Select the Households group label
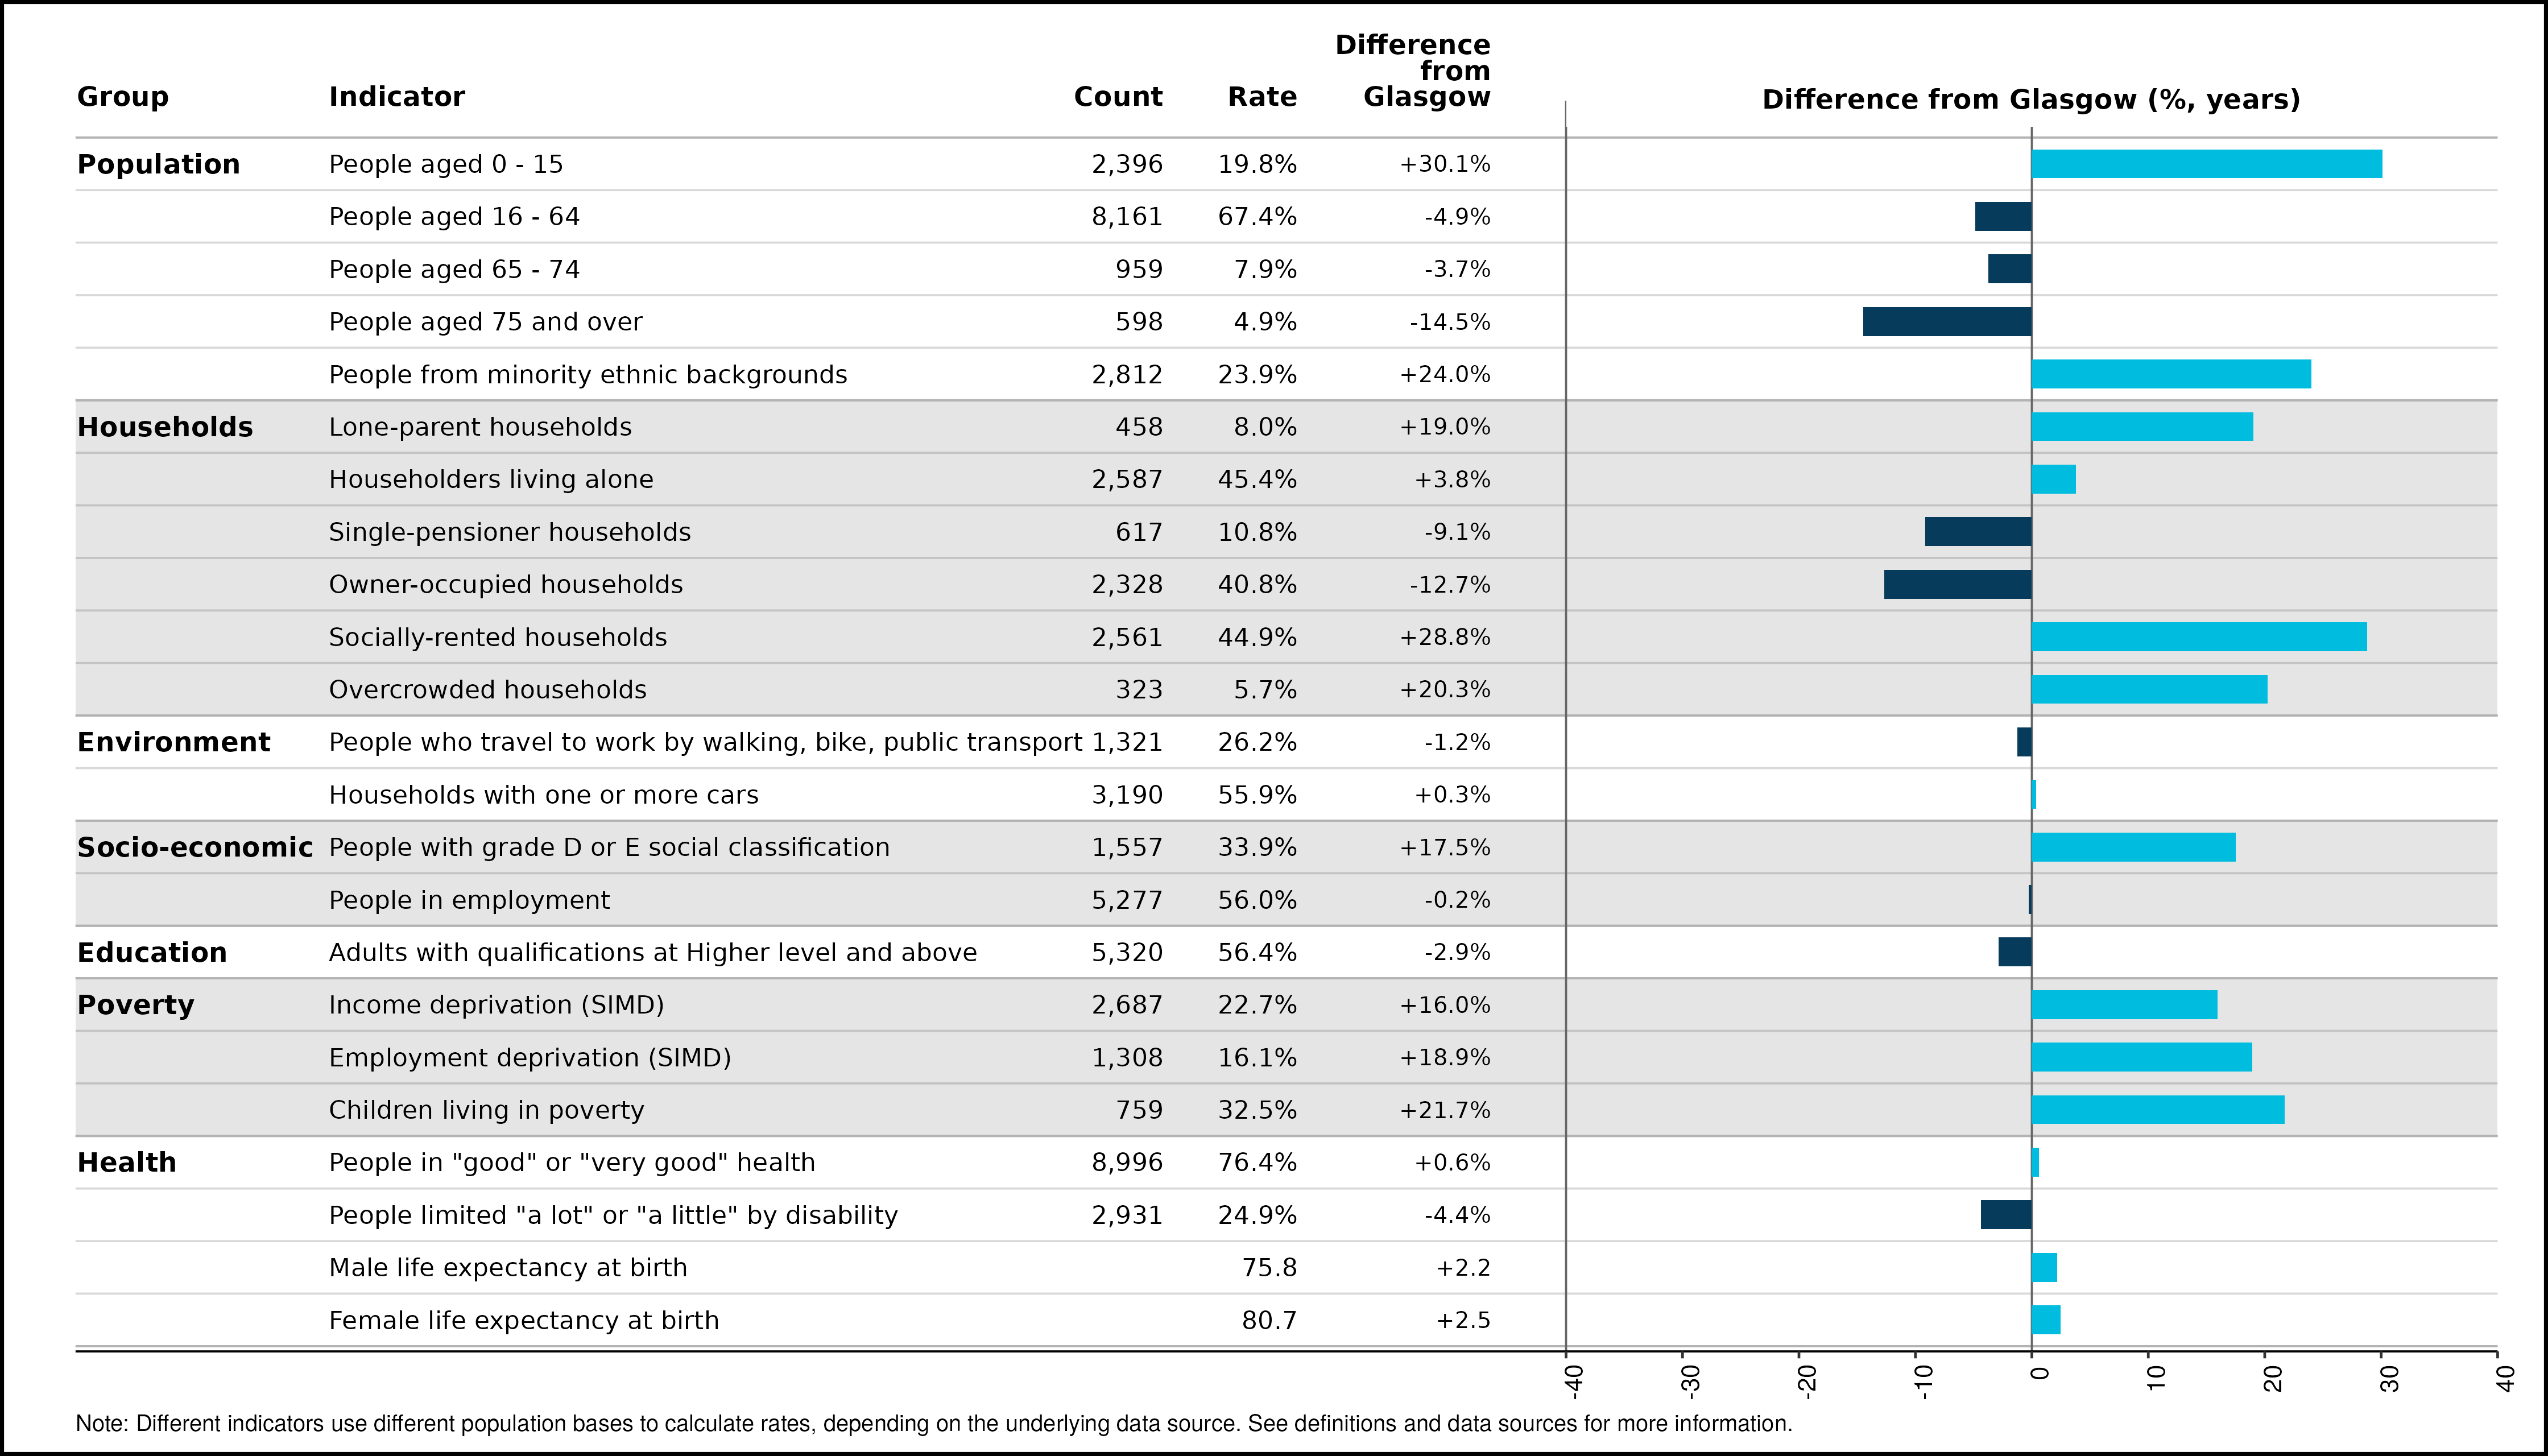2548x1456 pixels. (165, 427)
